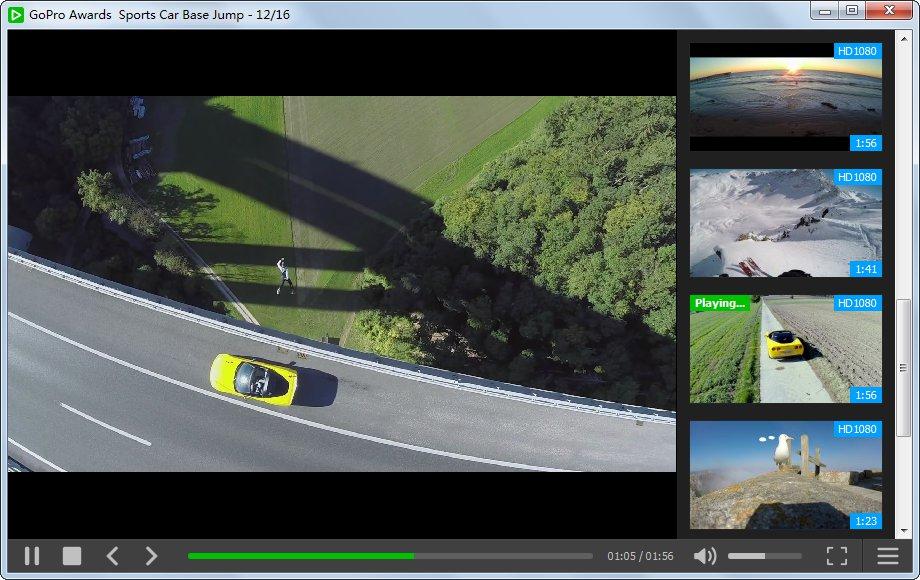920x580 pixels.
Task: Enter fullscreen mode
Action: click(x=837, y=555)
